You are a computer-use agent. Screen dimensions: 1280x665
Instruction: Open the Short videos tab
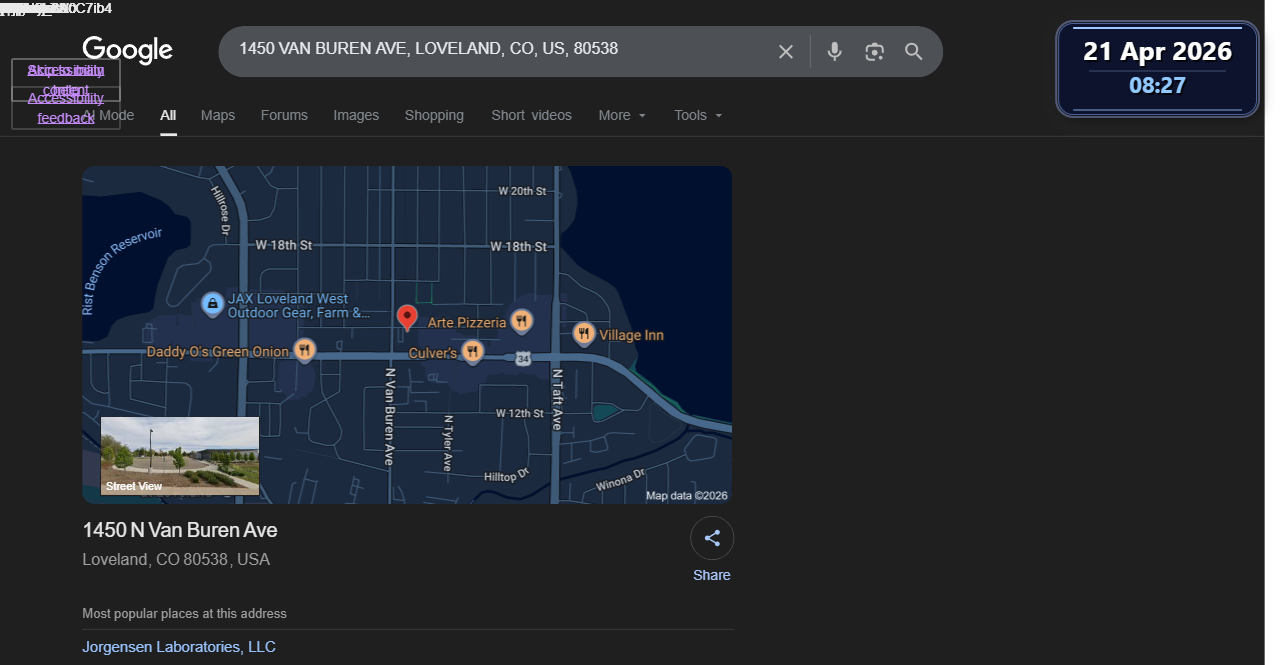click(531, 115)
